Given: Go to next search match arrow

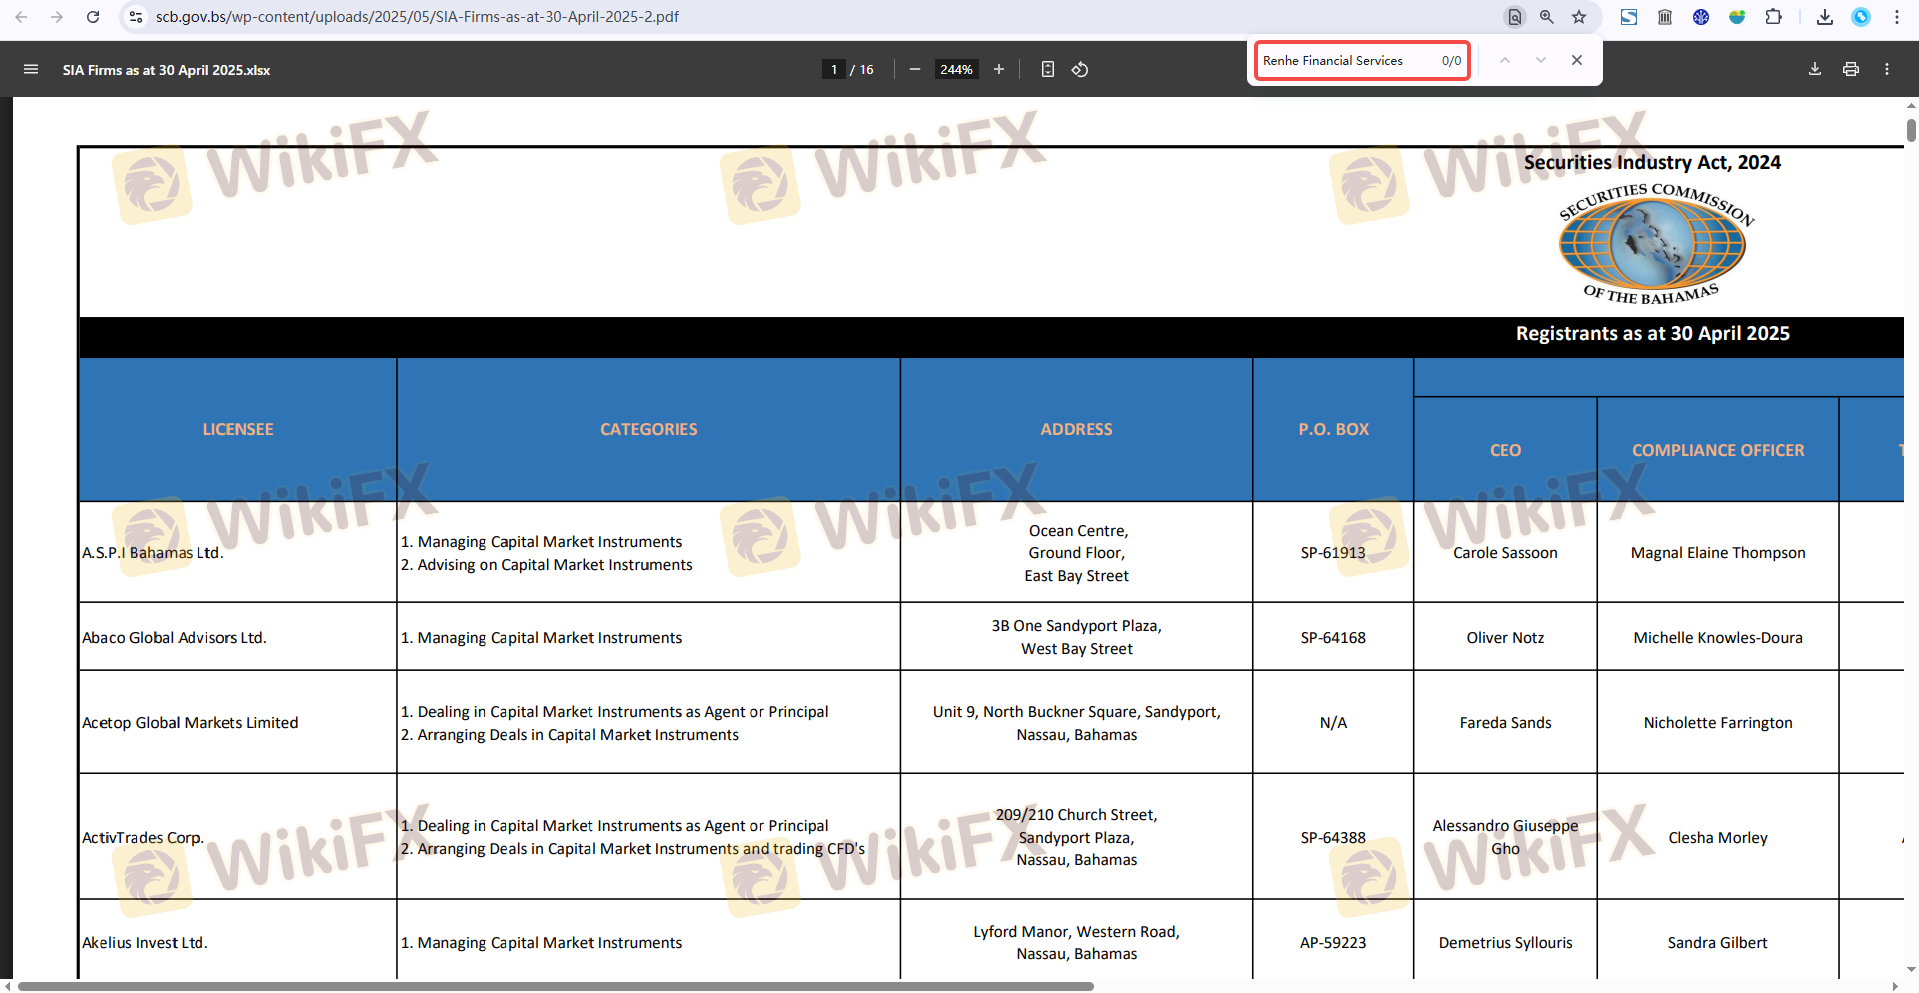Looking at the screenshot, I should click(1541, 61).
